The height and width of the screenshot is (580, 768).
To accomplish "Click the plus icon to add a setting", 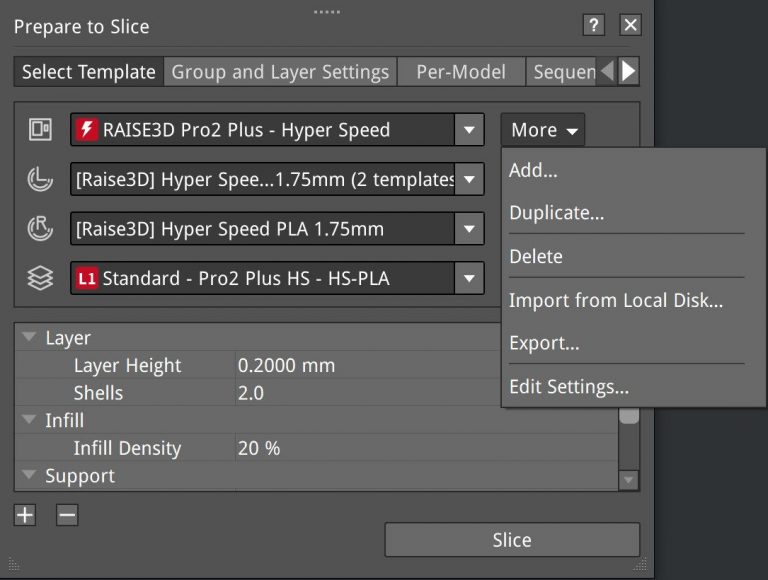I will coord(25,515).
